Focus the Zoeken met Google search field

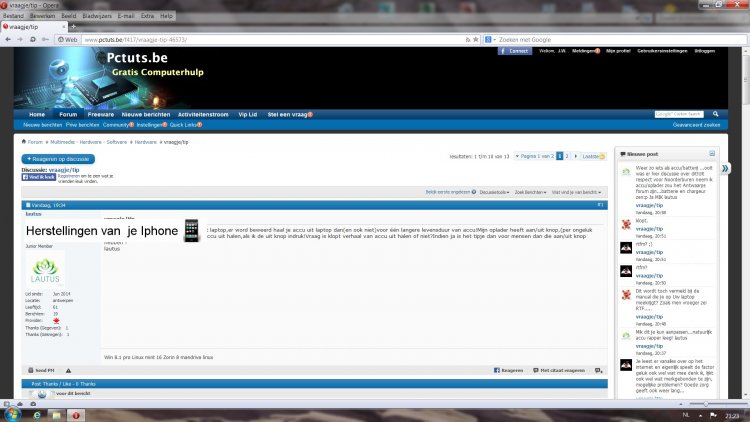pos(622,40)
